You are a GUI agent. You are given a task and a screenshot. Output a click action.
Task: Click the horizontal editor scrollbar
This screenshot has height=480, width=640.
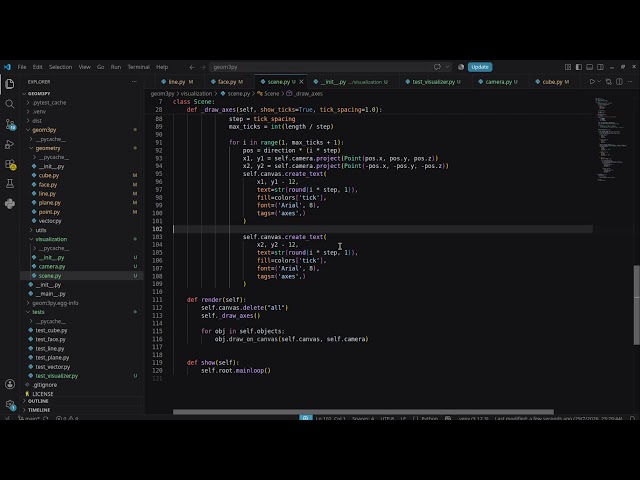pyautogui.click(x=363, y=412)
